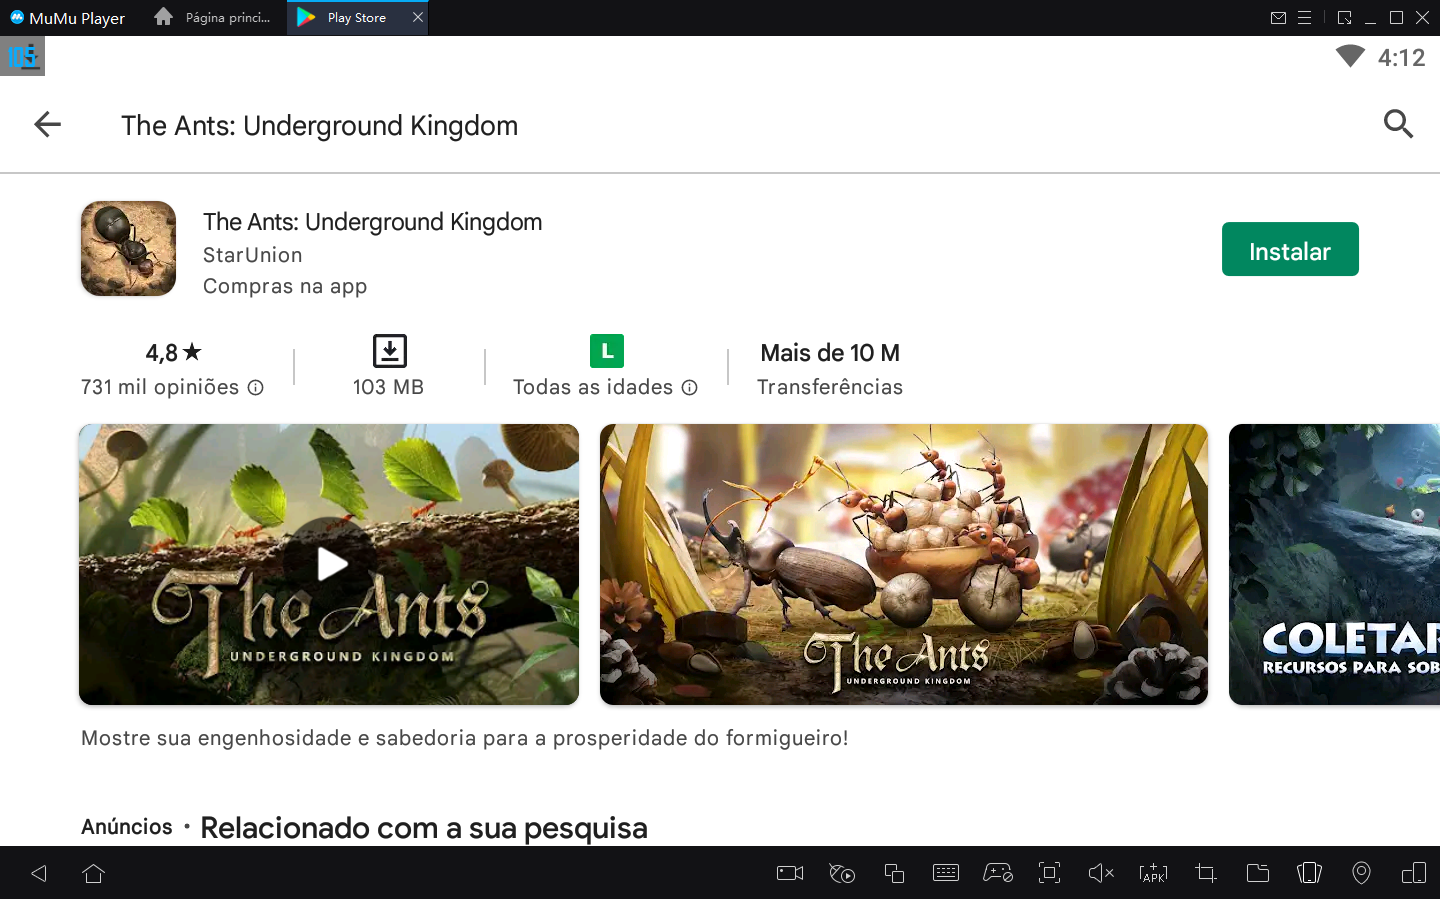Image resolution: width=1440 pixels, height=899 pixels.
Task: Play the The Ants trailer video
Action: 330,564
